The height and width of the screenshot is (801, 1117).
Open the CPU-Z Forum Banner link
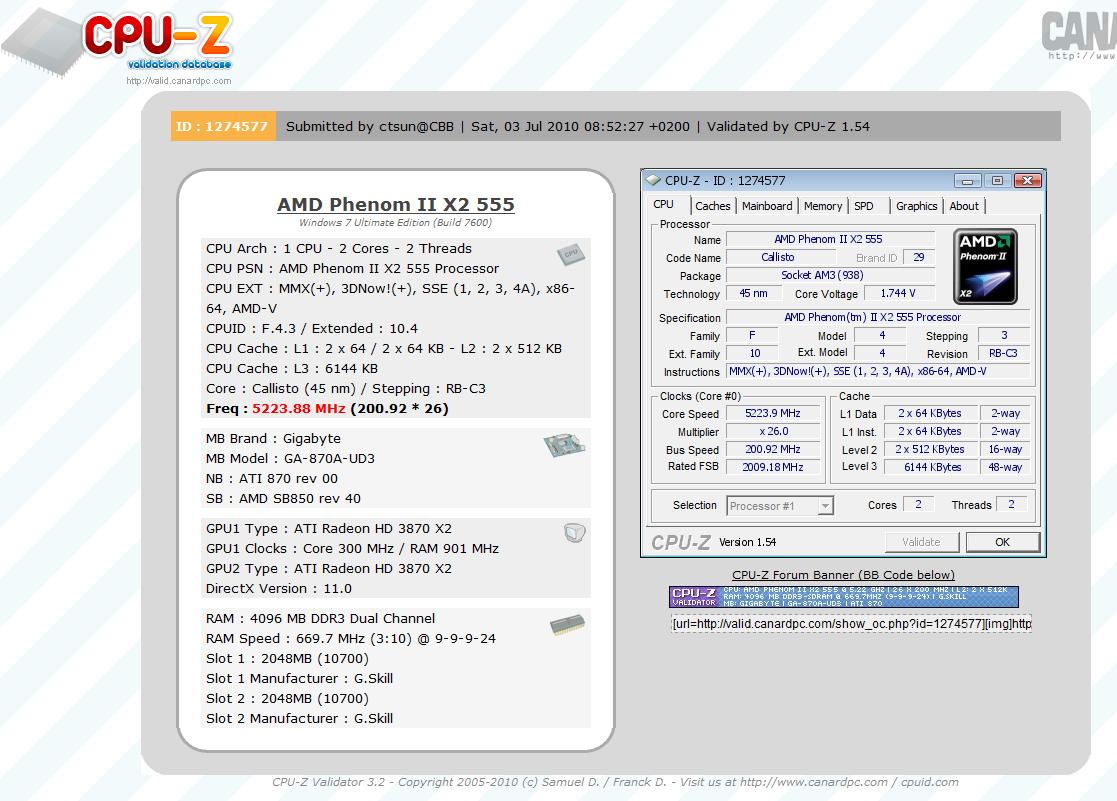click(843, 575)
